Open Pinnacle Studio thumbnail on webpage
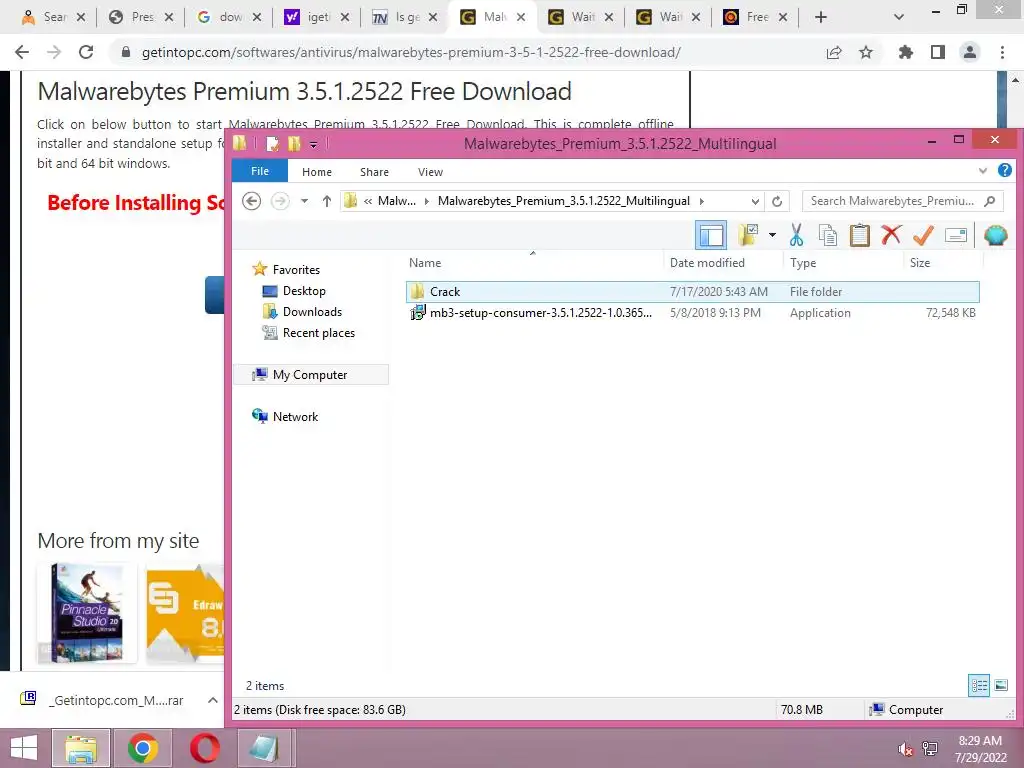1024x768 pixels. [x=88, y=613]
